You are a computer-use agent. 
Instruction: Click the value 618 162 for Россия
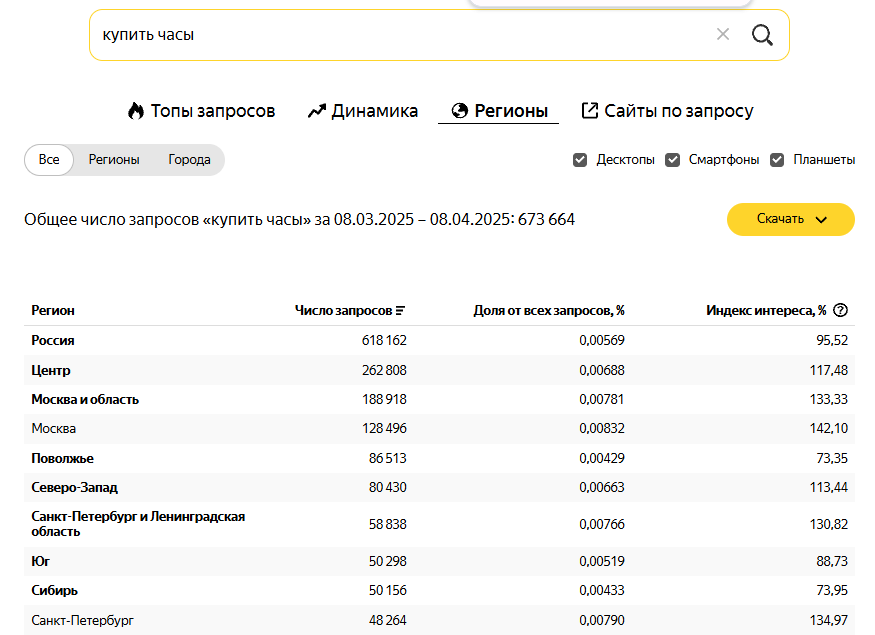pos(384,340)
